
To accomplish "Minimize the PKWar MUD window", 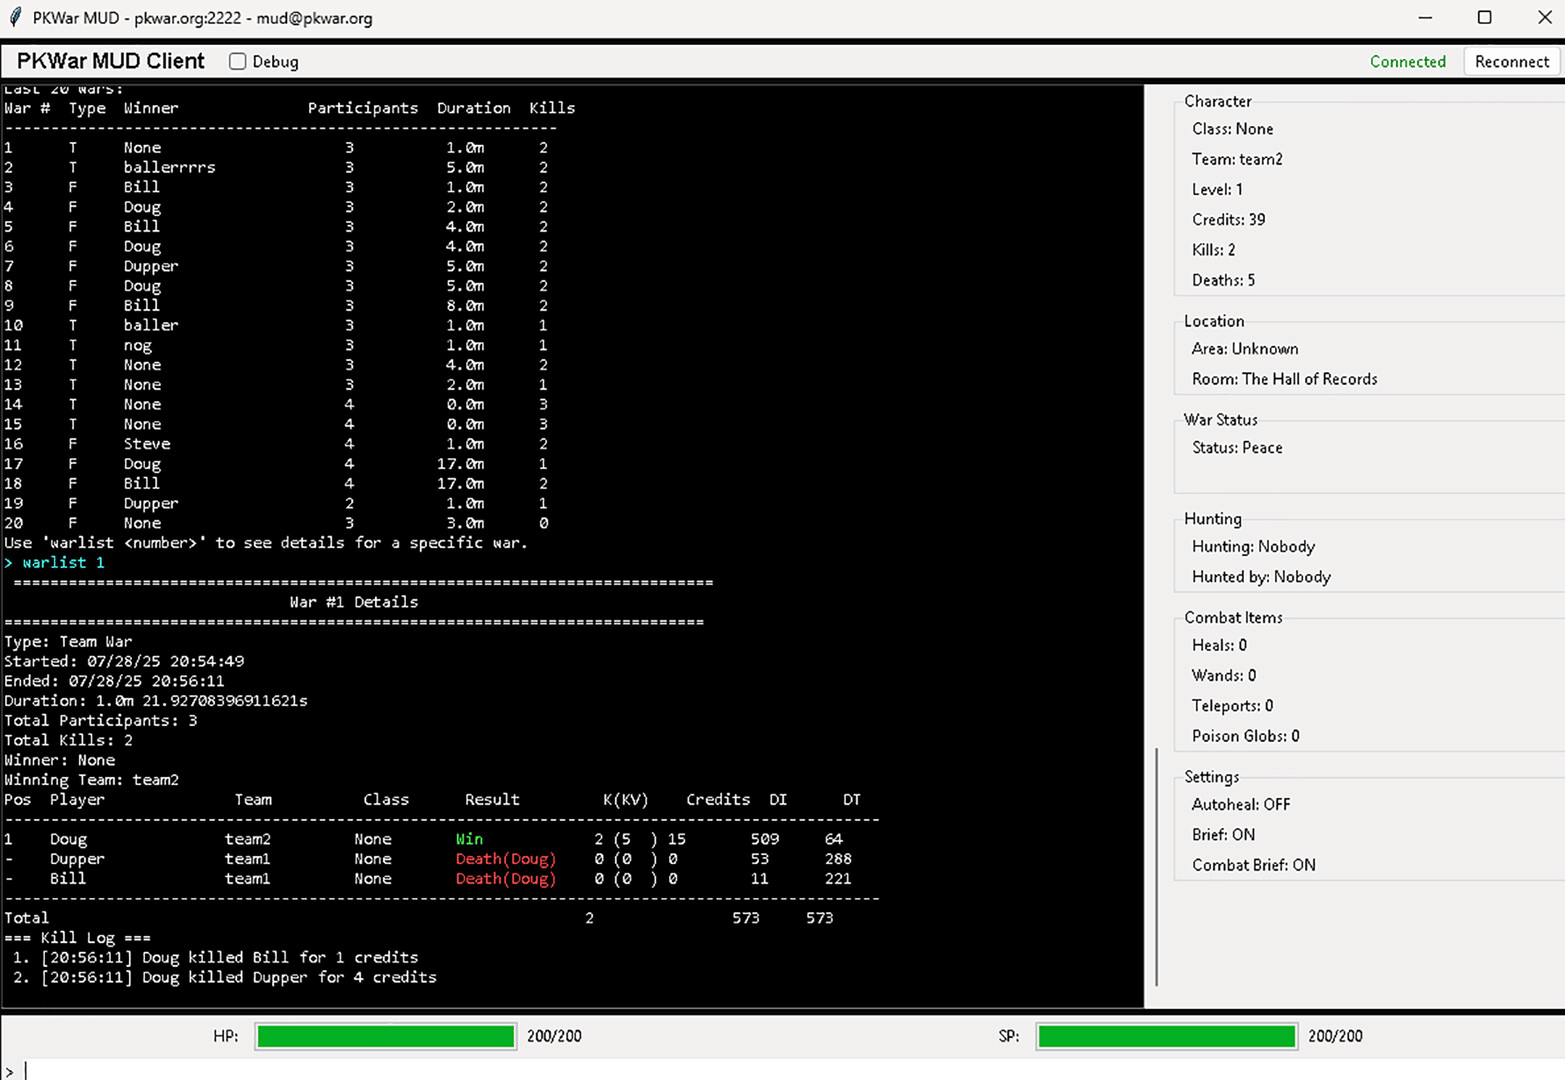I will (x=1425, y=18).
